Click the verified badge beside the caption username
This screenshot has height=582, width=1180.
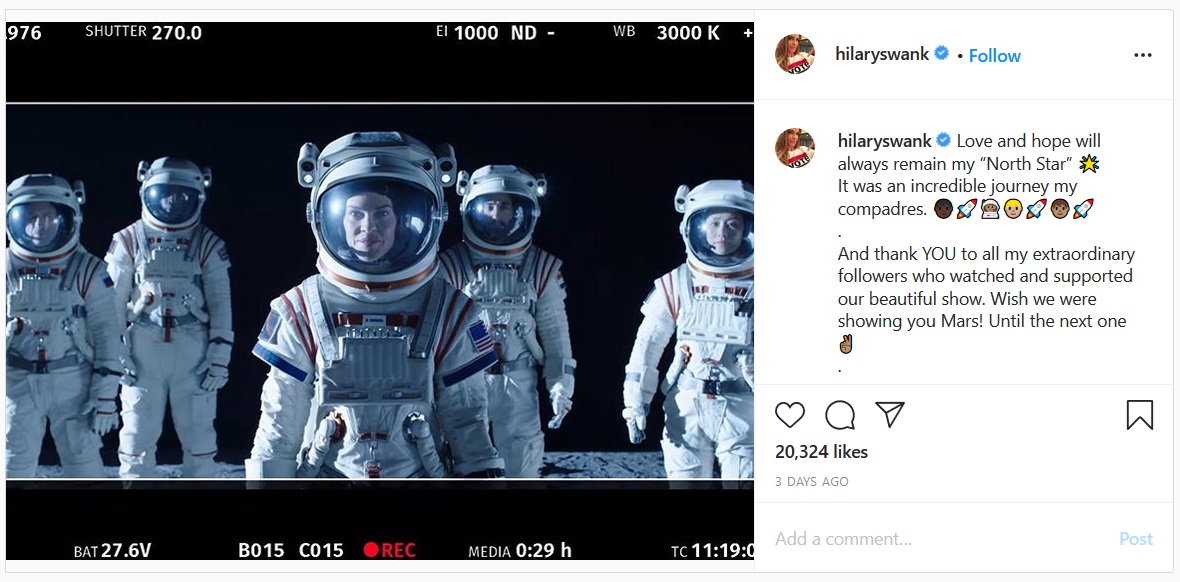tap(944, 141)
